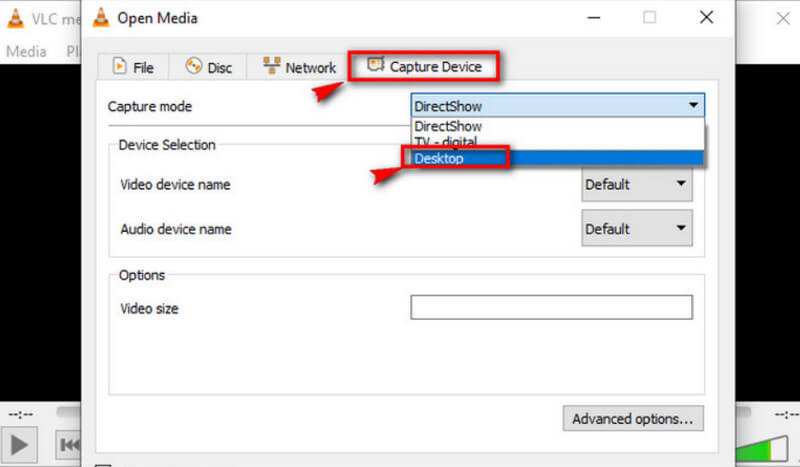
Task: Open the Media menu in VLC window
Action: coord(26,51)
